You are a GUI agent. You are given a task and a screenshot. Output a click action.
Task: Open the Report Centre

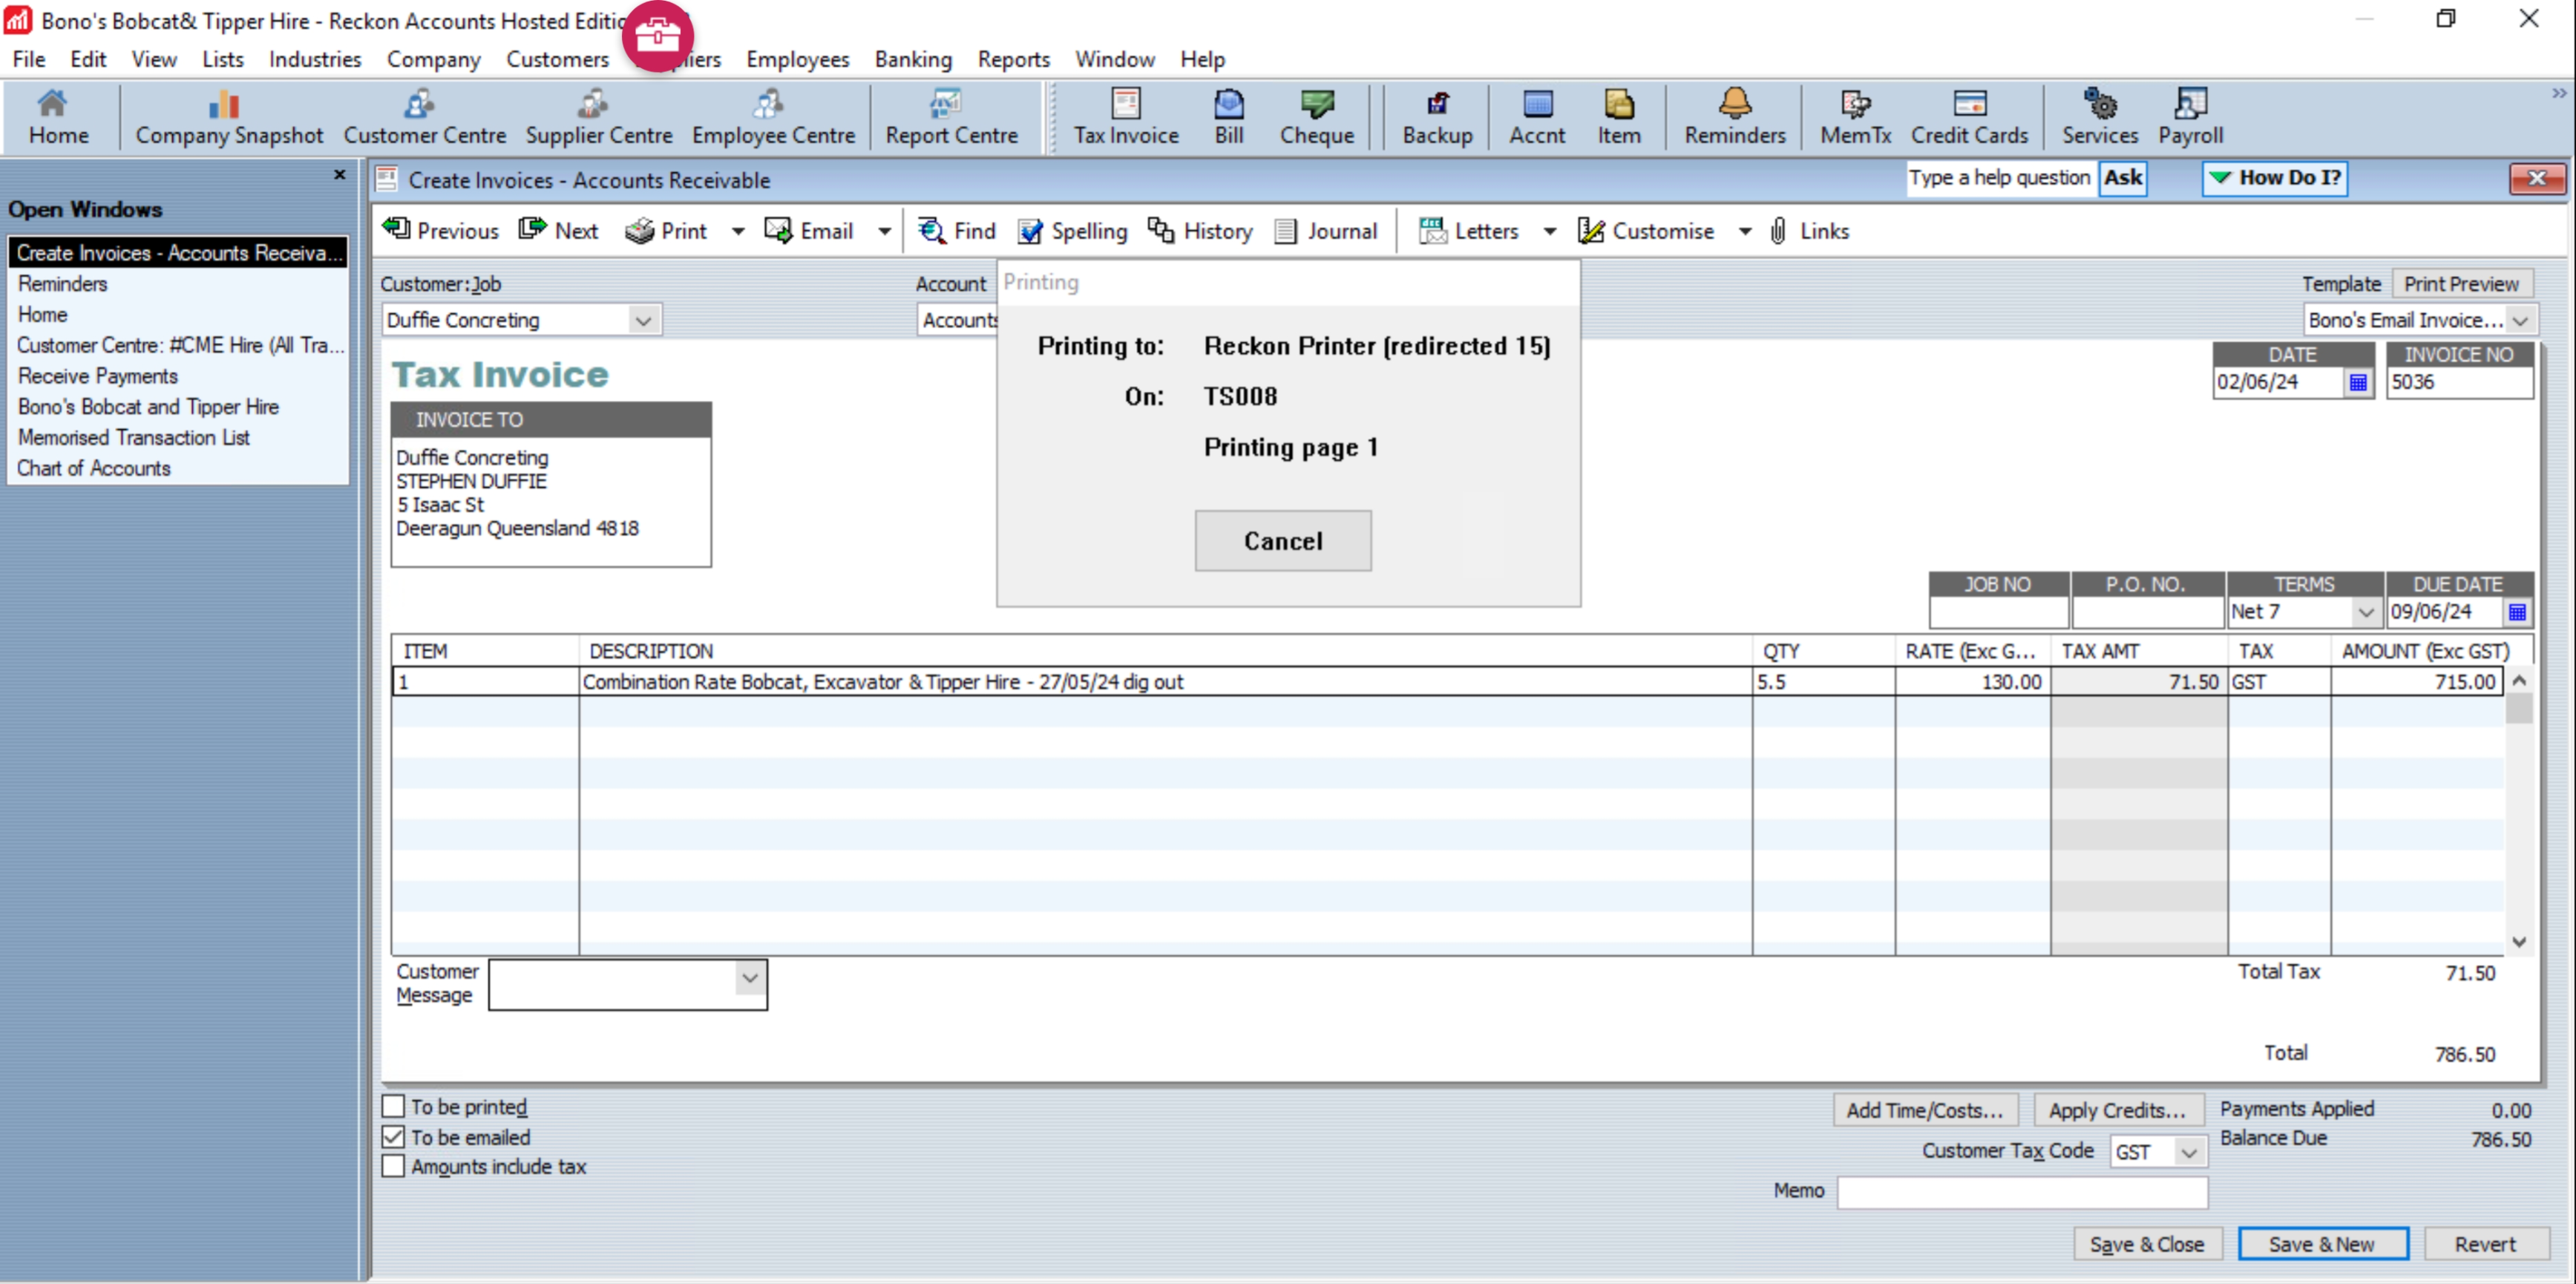tap(951, 118)
